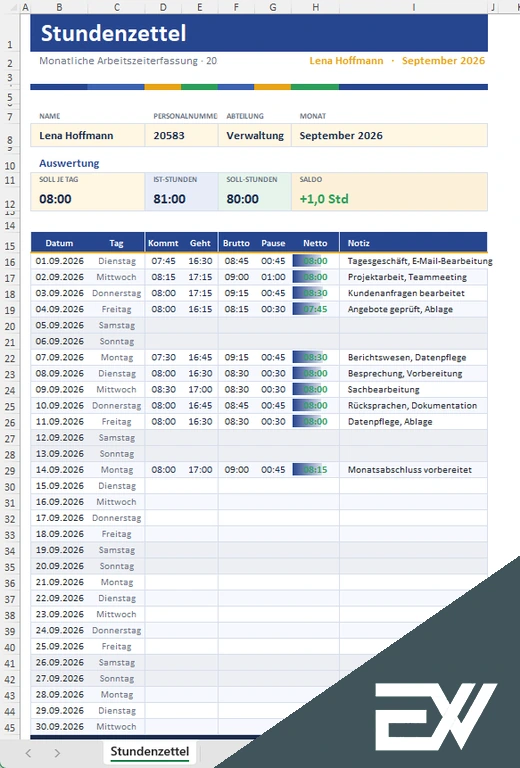Select row 16 header
This screenshot has width=520, height=768.
(10, 262)
